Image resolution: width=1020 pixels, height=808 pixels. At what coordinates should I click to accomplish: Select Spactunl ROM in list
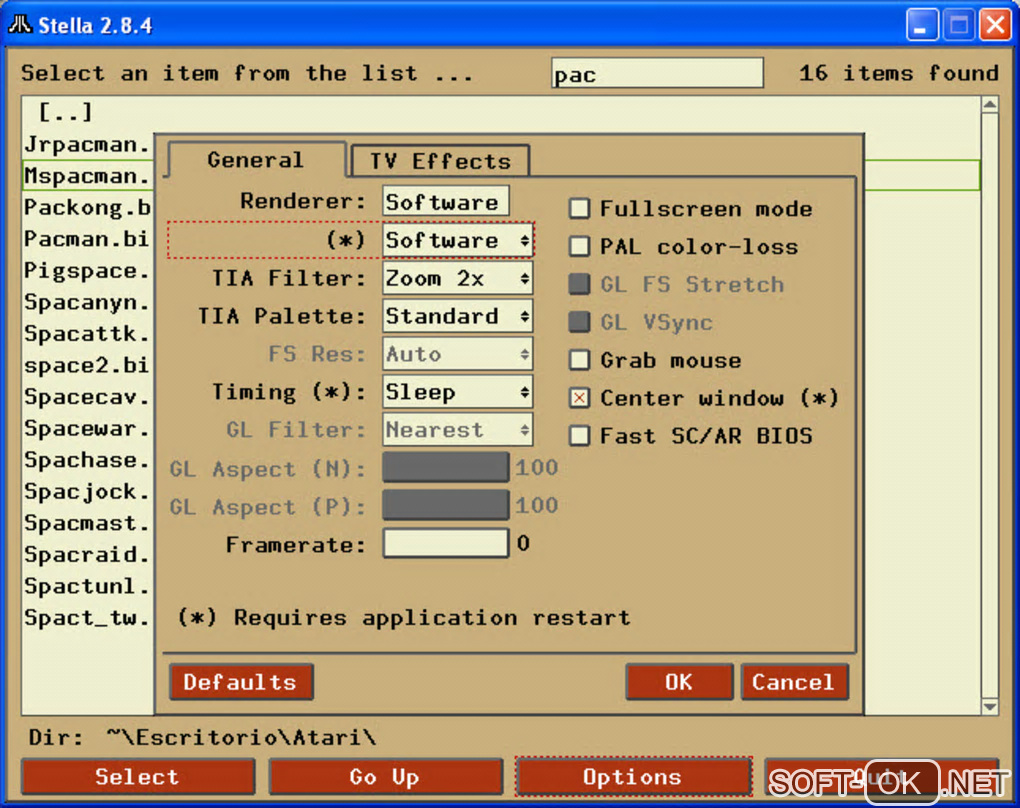pos(87,586)
